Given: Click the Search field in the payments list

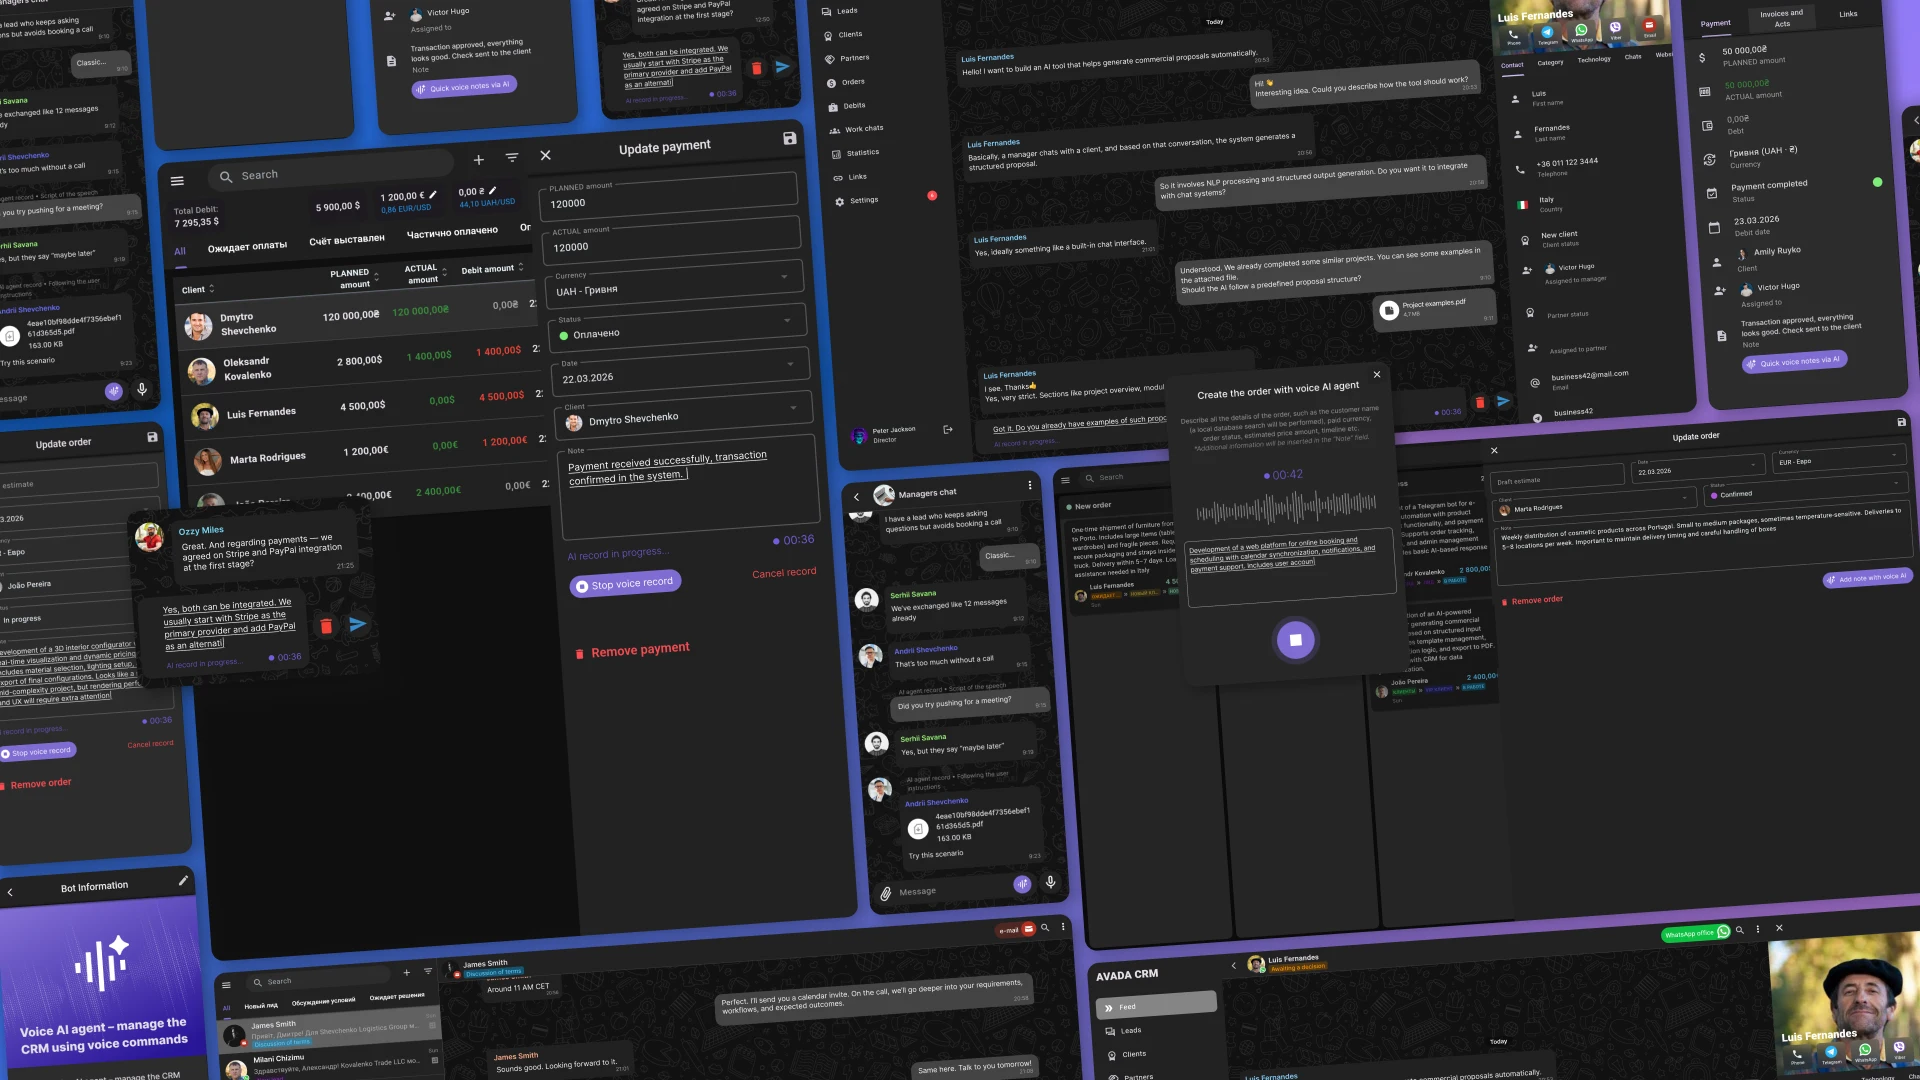Looking at the screenshot, I should (x=331, y=169).
